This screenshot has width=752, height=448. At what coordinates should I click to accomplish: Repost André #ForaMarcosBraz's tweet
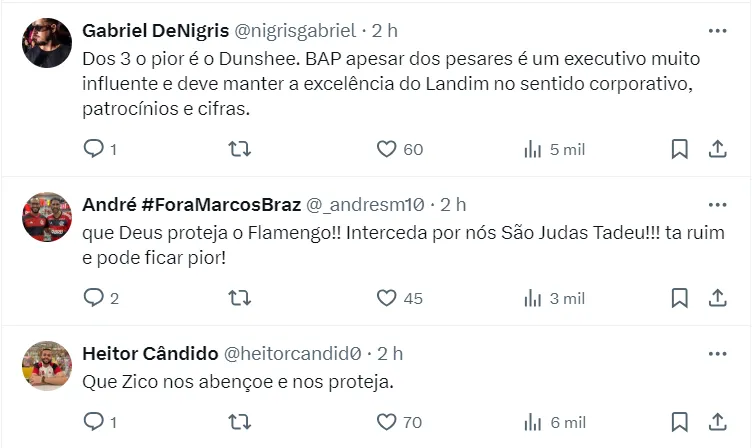coord(240,297)
